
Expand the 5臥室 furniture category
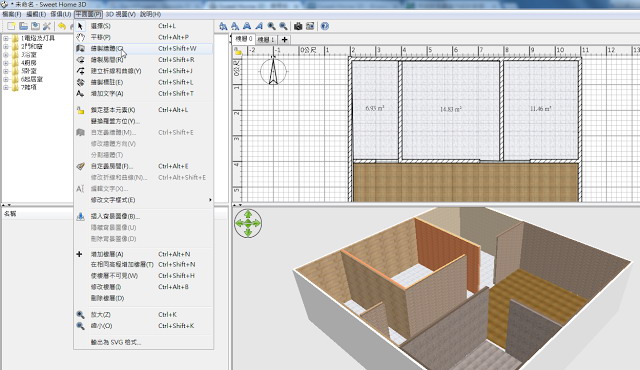(6, 71)
